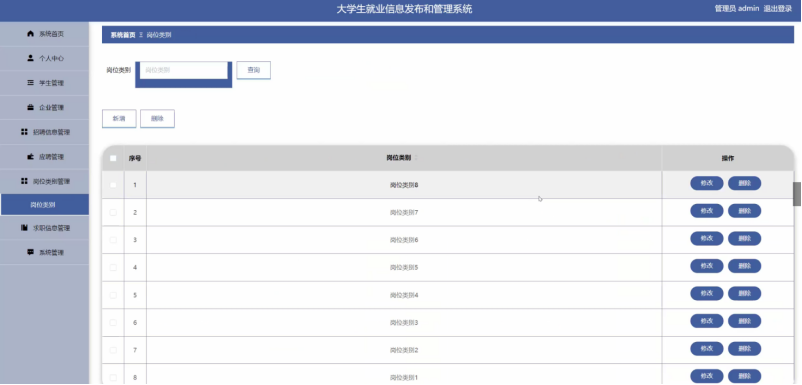Click 修改 for row 岗位类别3
Viewport: 802px width, 385px height.
[707, 321]
